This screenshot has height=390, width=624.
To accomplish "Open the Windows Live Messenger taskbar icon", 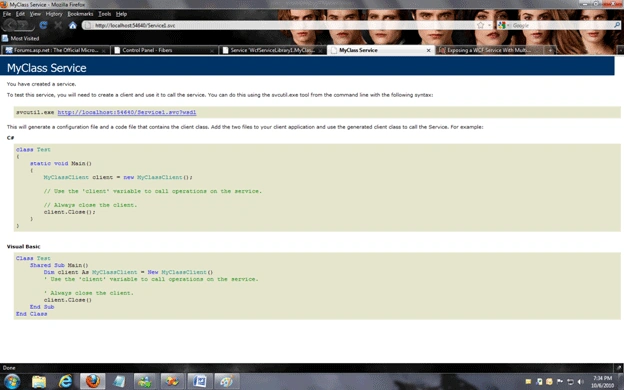I will click(145, 382).
